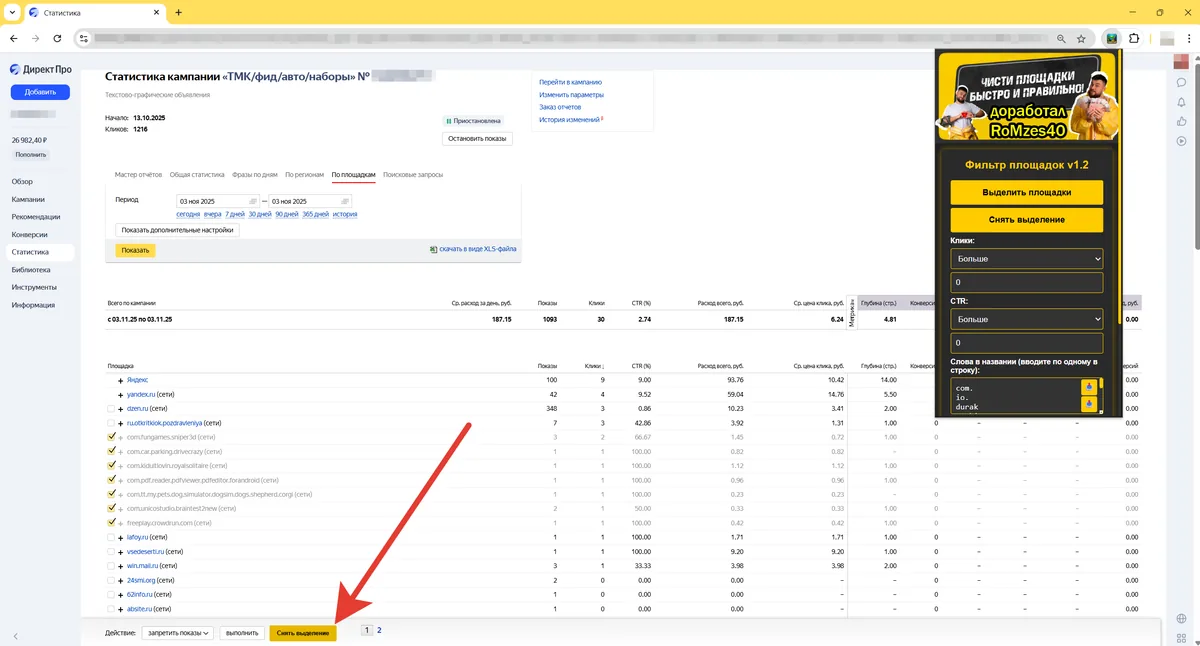The height and width of the screenshot is (646, 1200).
Task: Tick the checkbox for dzen.ru
Action: click(111, 408)
